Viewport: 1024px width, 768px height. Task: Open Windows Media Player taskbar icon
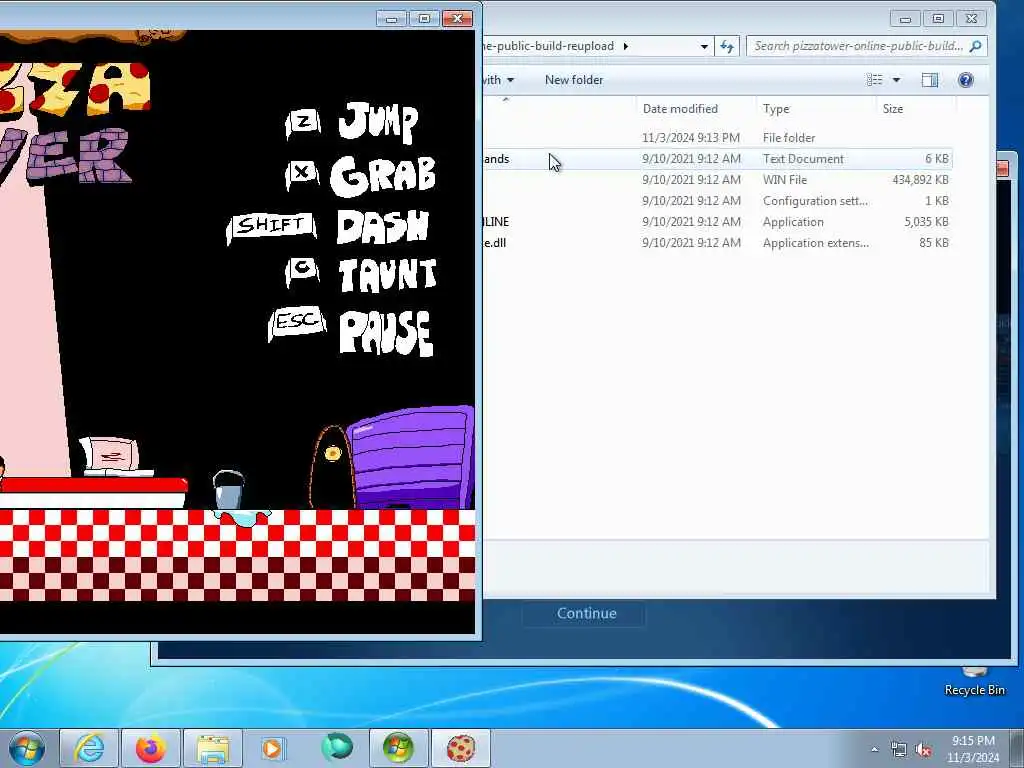pos(273,748)
